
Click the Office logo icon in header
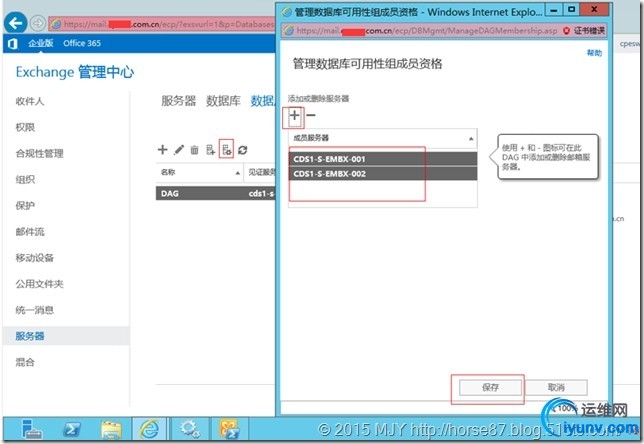(12, 43)
